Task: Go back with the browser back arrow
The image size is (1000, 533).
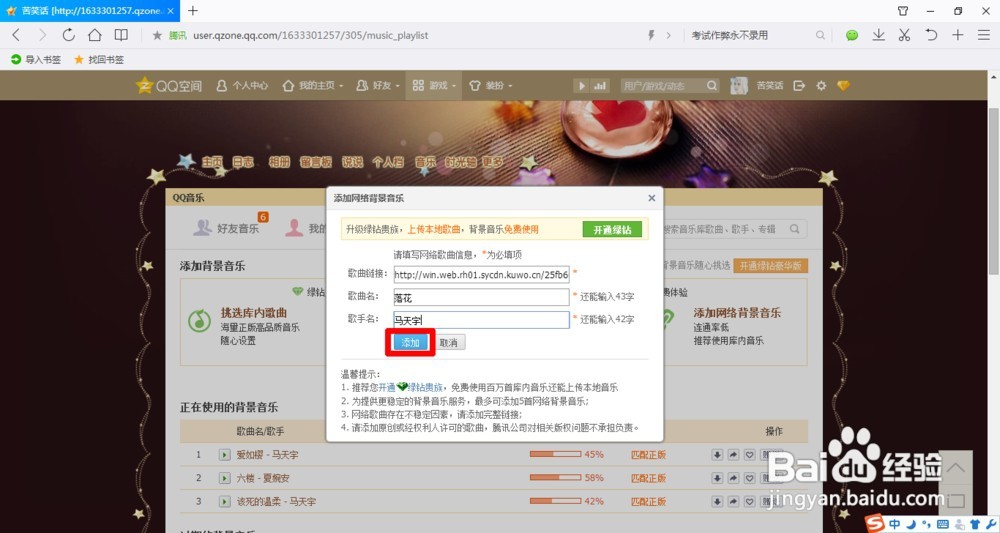Action: (x=17, y=35)
